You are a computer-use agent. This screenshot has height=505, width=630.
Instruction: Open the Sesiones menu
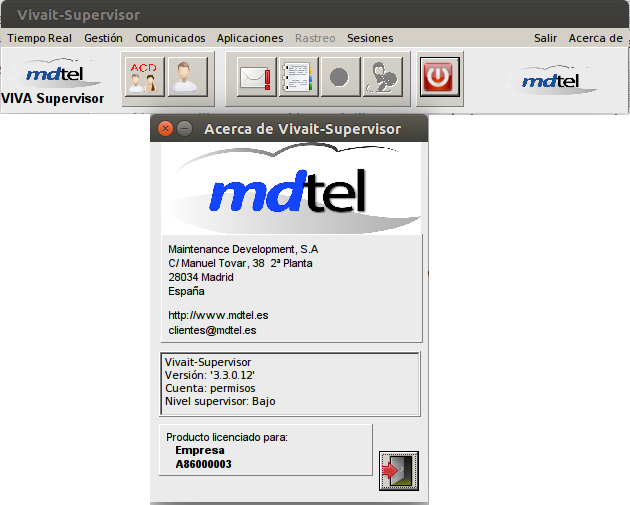pos(370,38)
